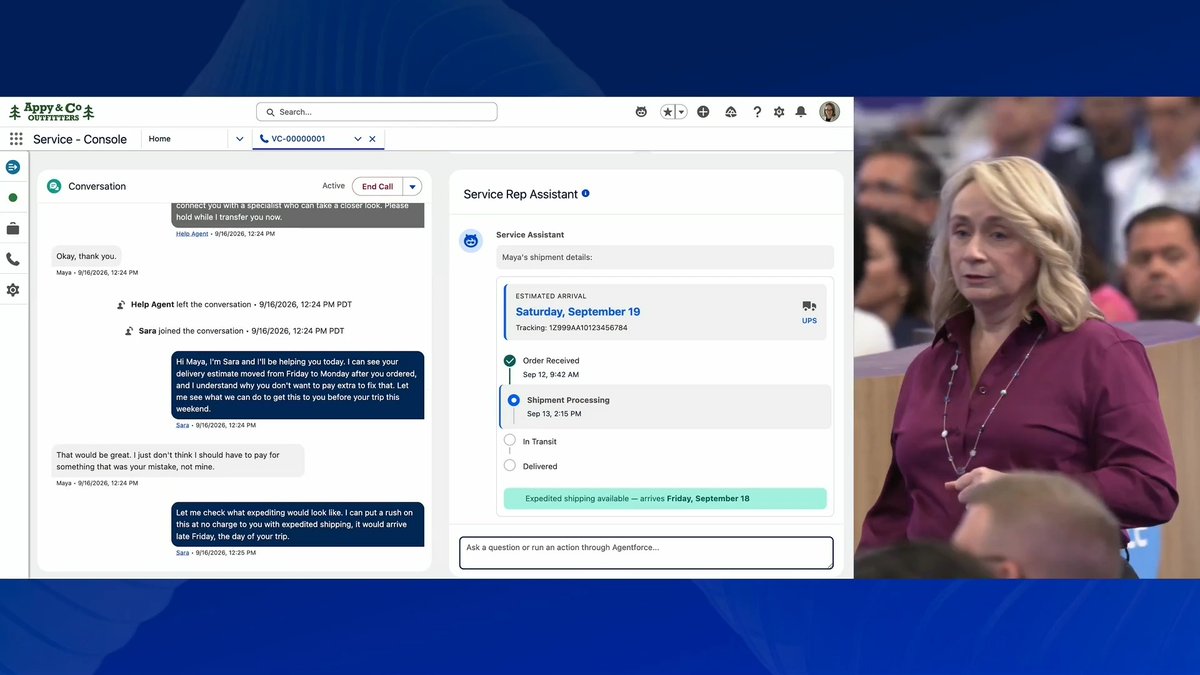Image resolution: width=1200 pixels, height=675 pixels.
Task: Click the Appy & Co Outfitters logo
Action: [x=52, y=112]
